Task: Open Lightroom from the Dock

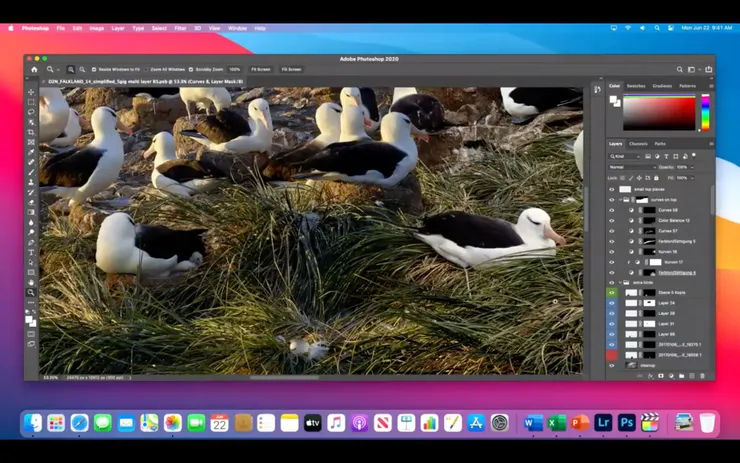Action: click(603, 423)
